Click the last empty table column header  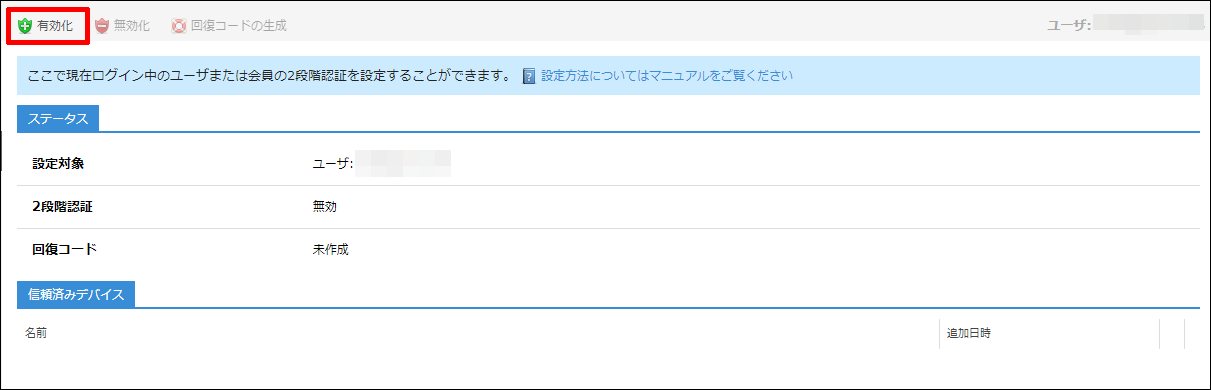pyautogui.click(x=1192, y=333)
